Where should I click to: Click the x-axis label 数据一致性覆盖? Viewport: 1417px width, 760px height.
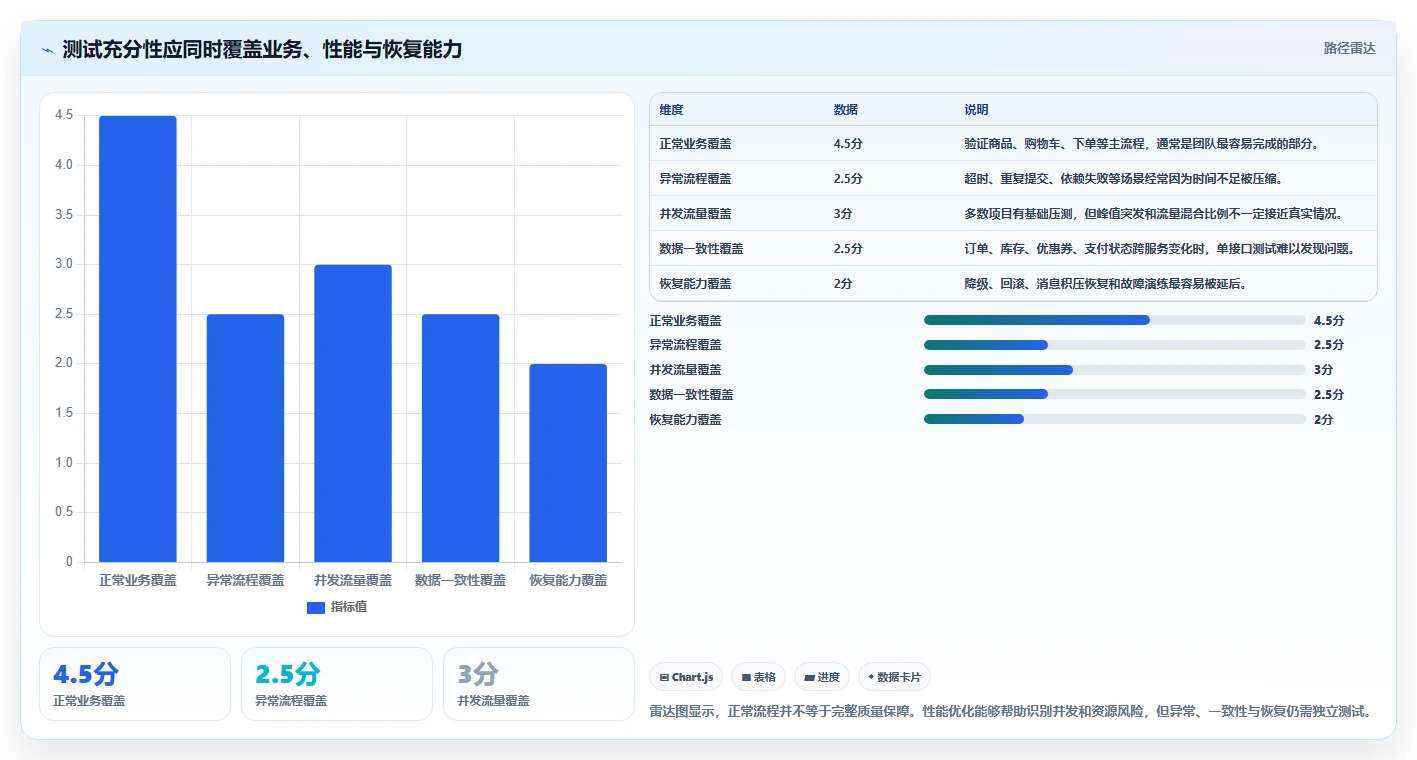pyautogui.click(x=460, y=580)
